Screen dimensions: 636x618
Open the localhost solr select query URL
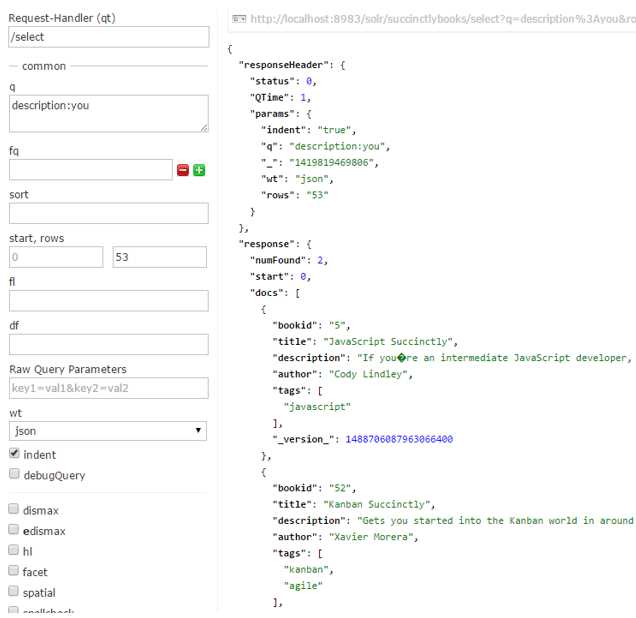point(443,19)
